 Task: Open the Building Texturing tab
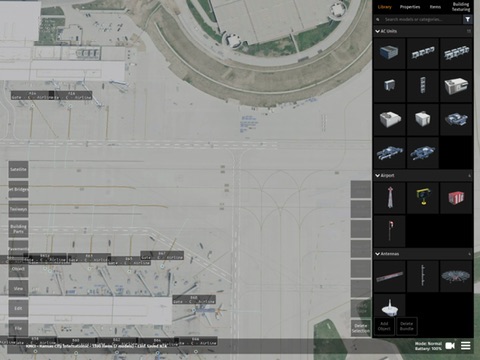(x=461, y=7)
